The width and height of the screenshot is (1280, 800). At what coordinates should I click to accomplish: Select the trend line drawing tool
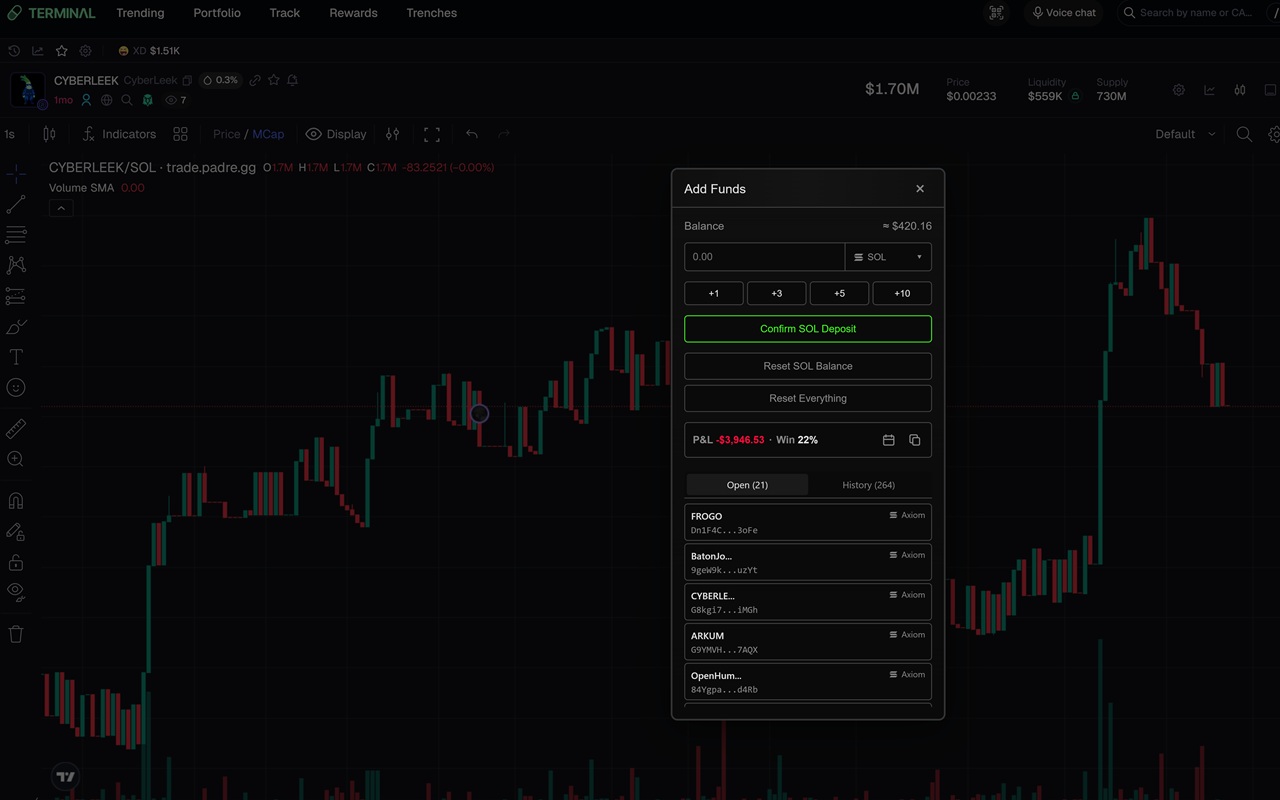tap(16, 204)
